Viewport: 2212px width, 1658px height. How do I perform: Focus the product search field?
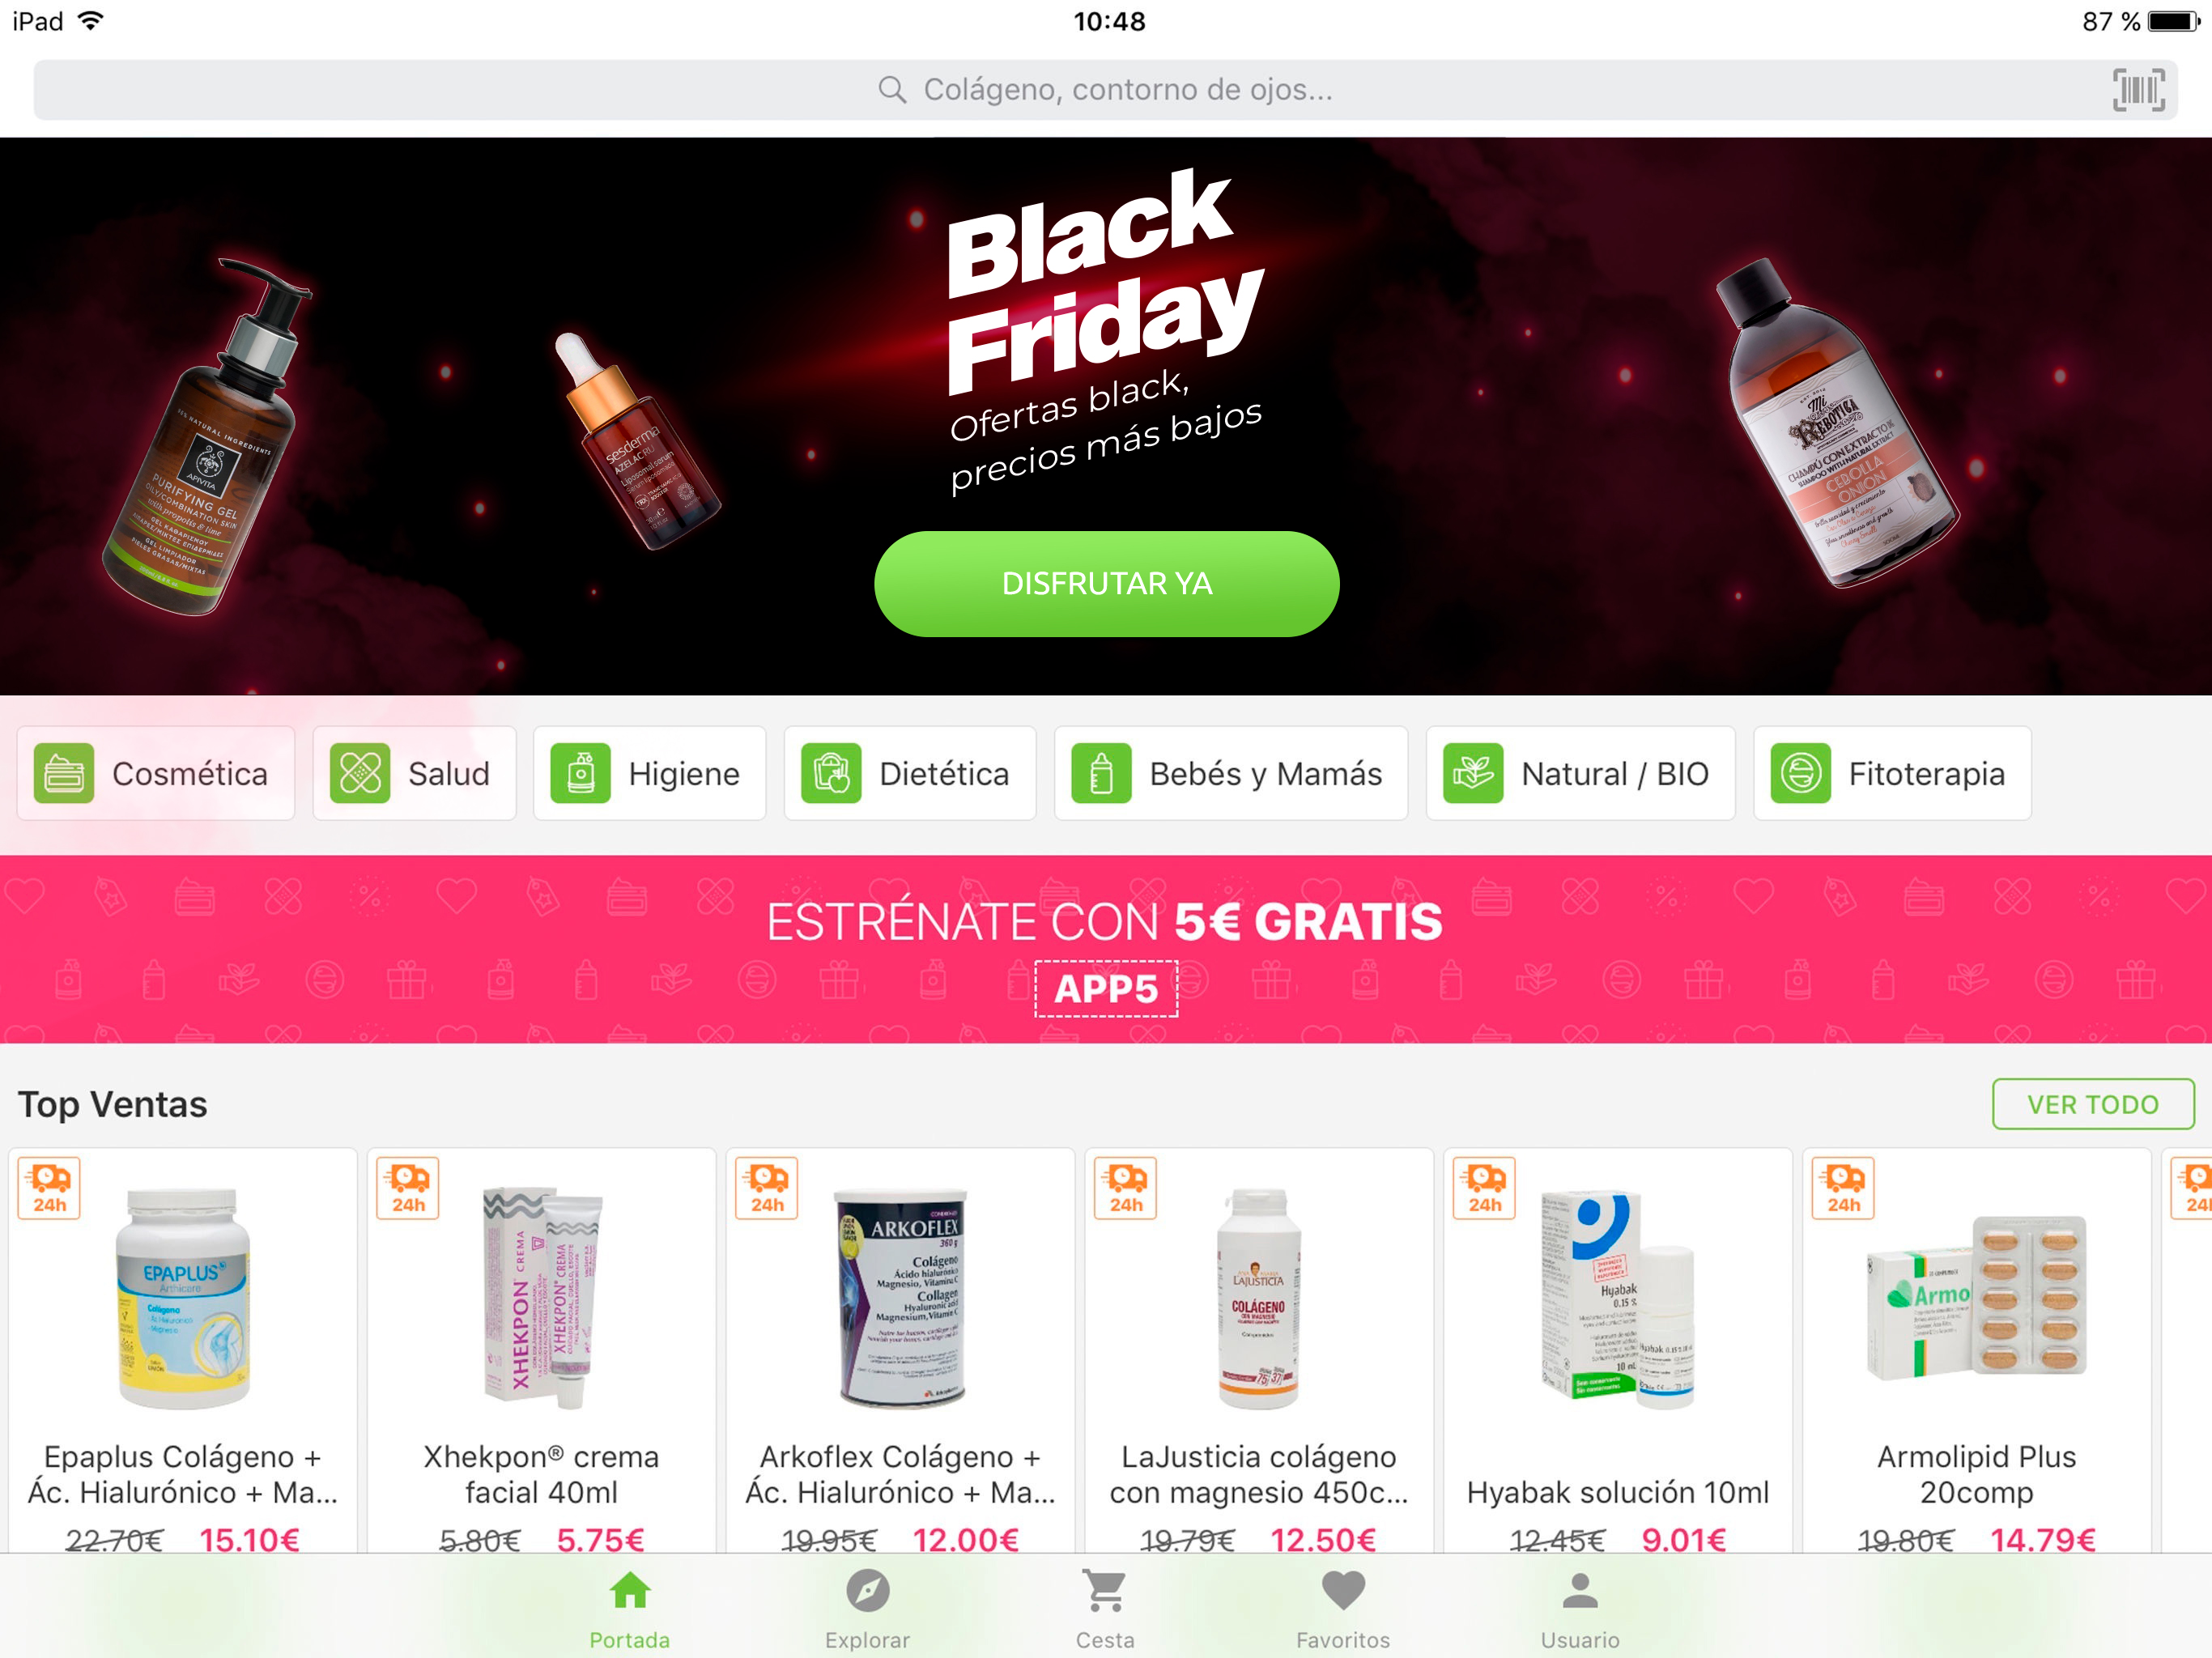click(1106, 90)
